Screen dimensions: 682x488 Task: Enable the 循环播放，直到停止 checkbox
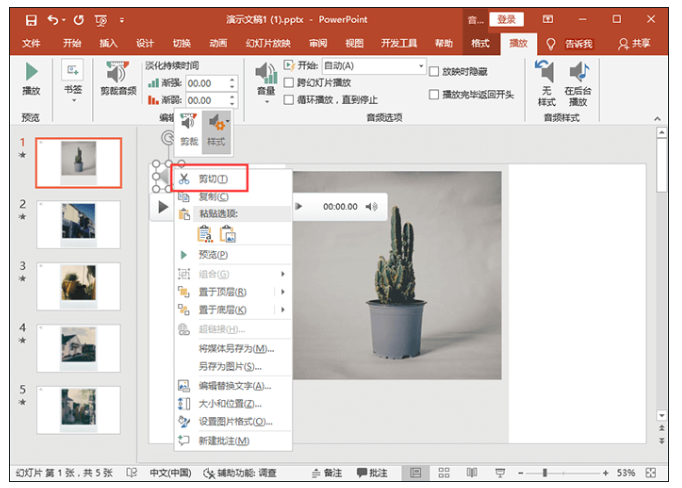pyautogui.click(x=288, y=100)
